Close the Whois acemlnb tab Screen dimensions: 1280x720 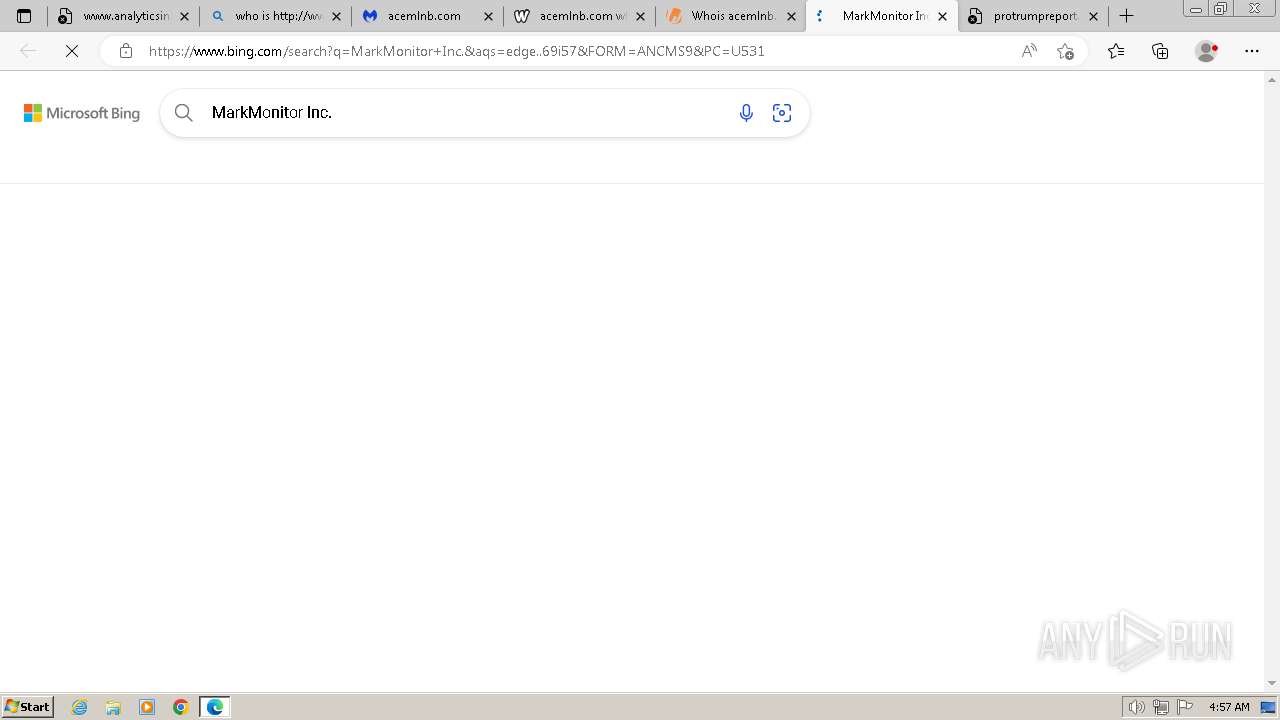click(x=792, y=16)
